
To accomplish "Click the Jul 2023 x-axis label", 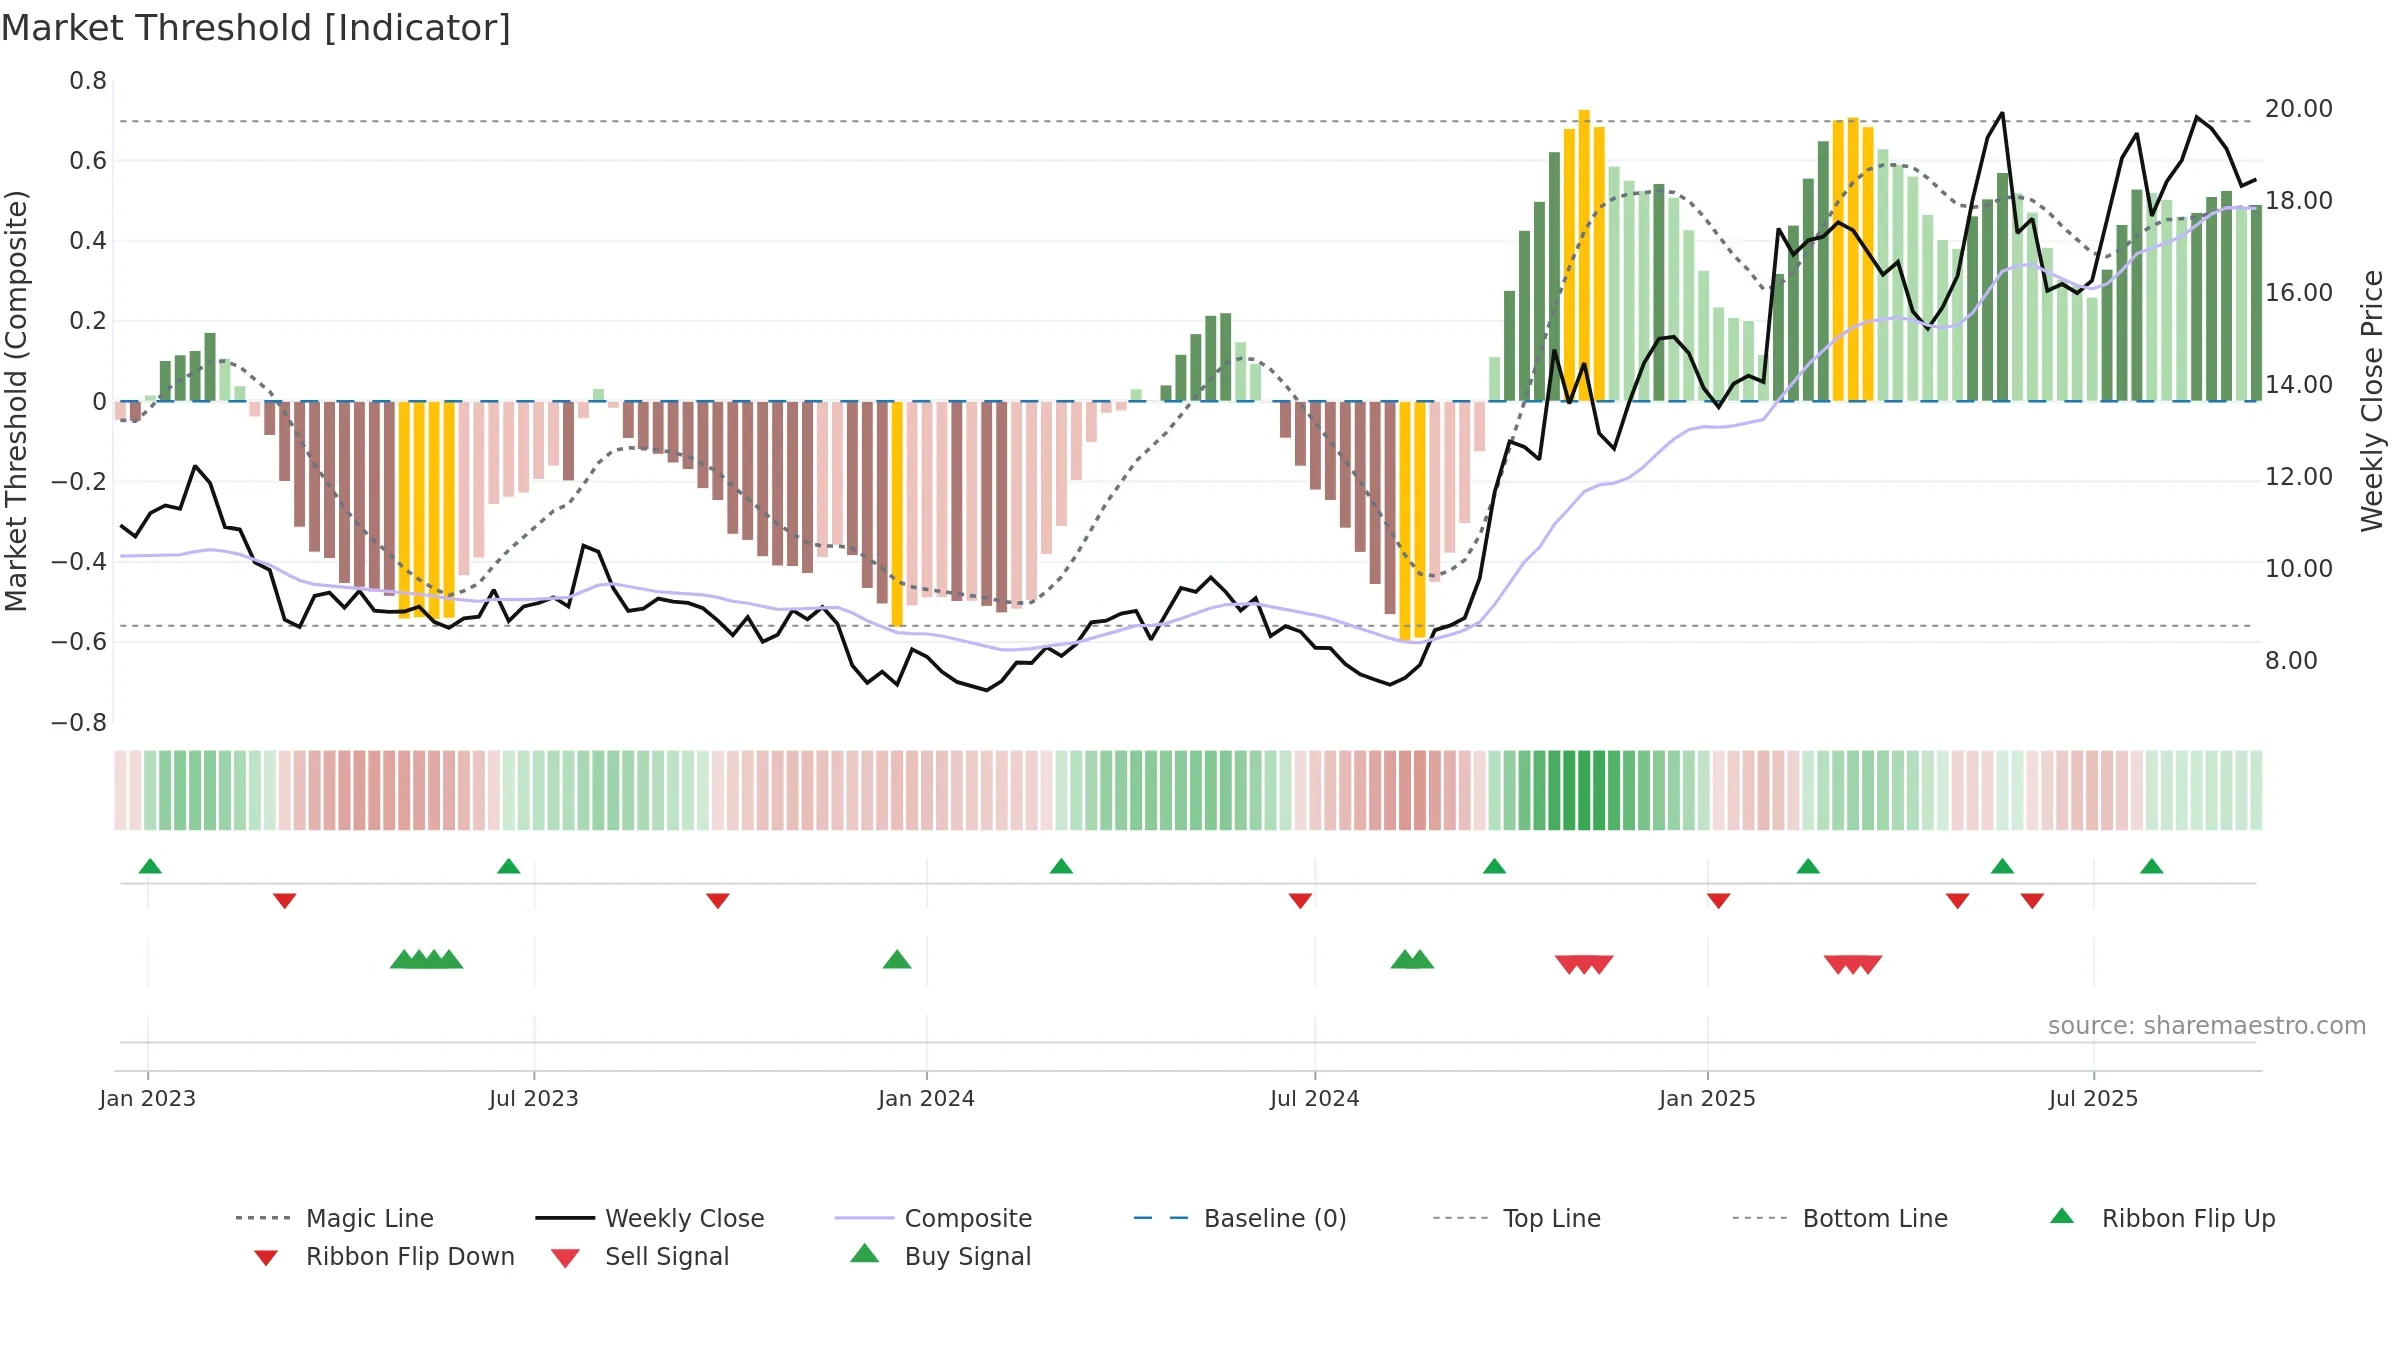I will click(x=534, y=1098).
